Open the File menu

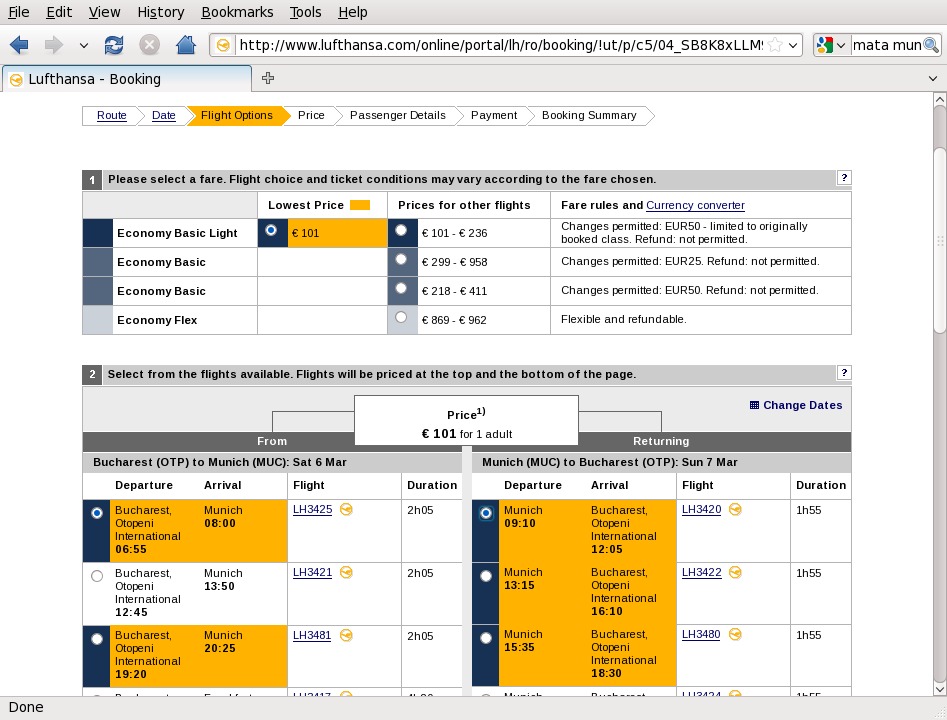click(x=19, y=12)
